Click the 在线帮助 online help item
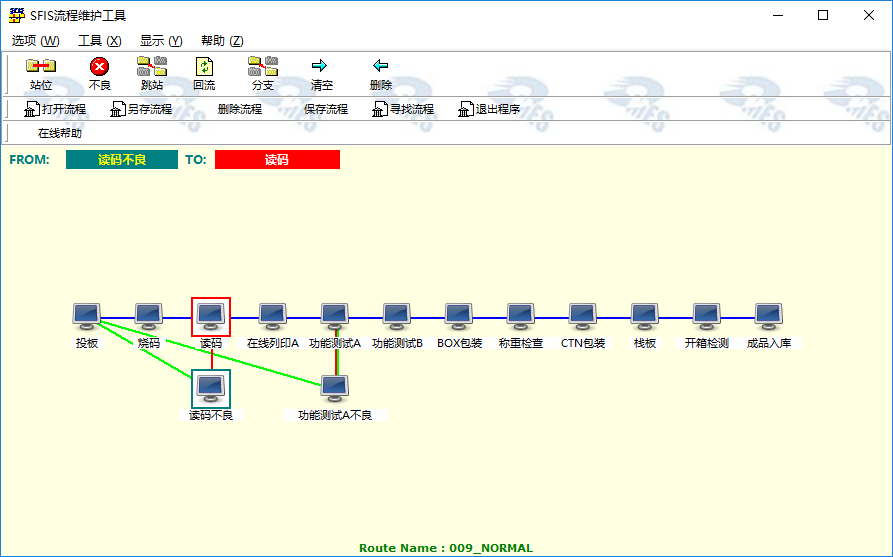This screenshot has height=557, width=893. pos(60,133)
